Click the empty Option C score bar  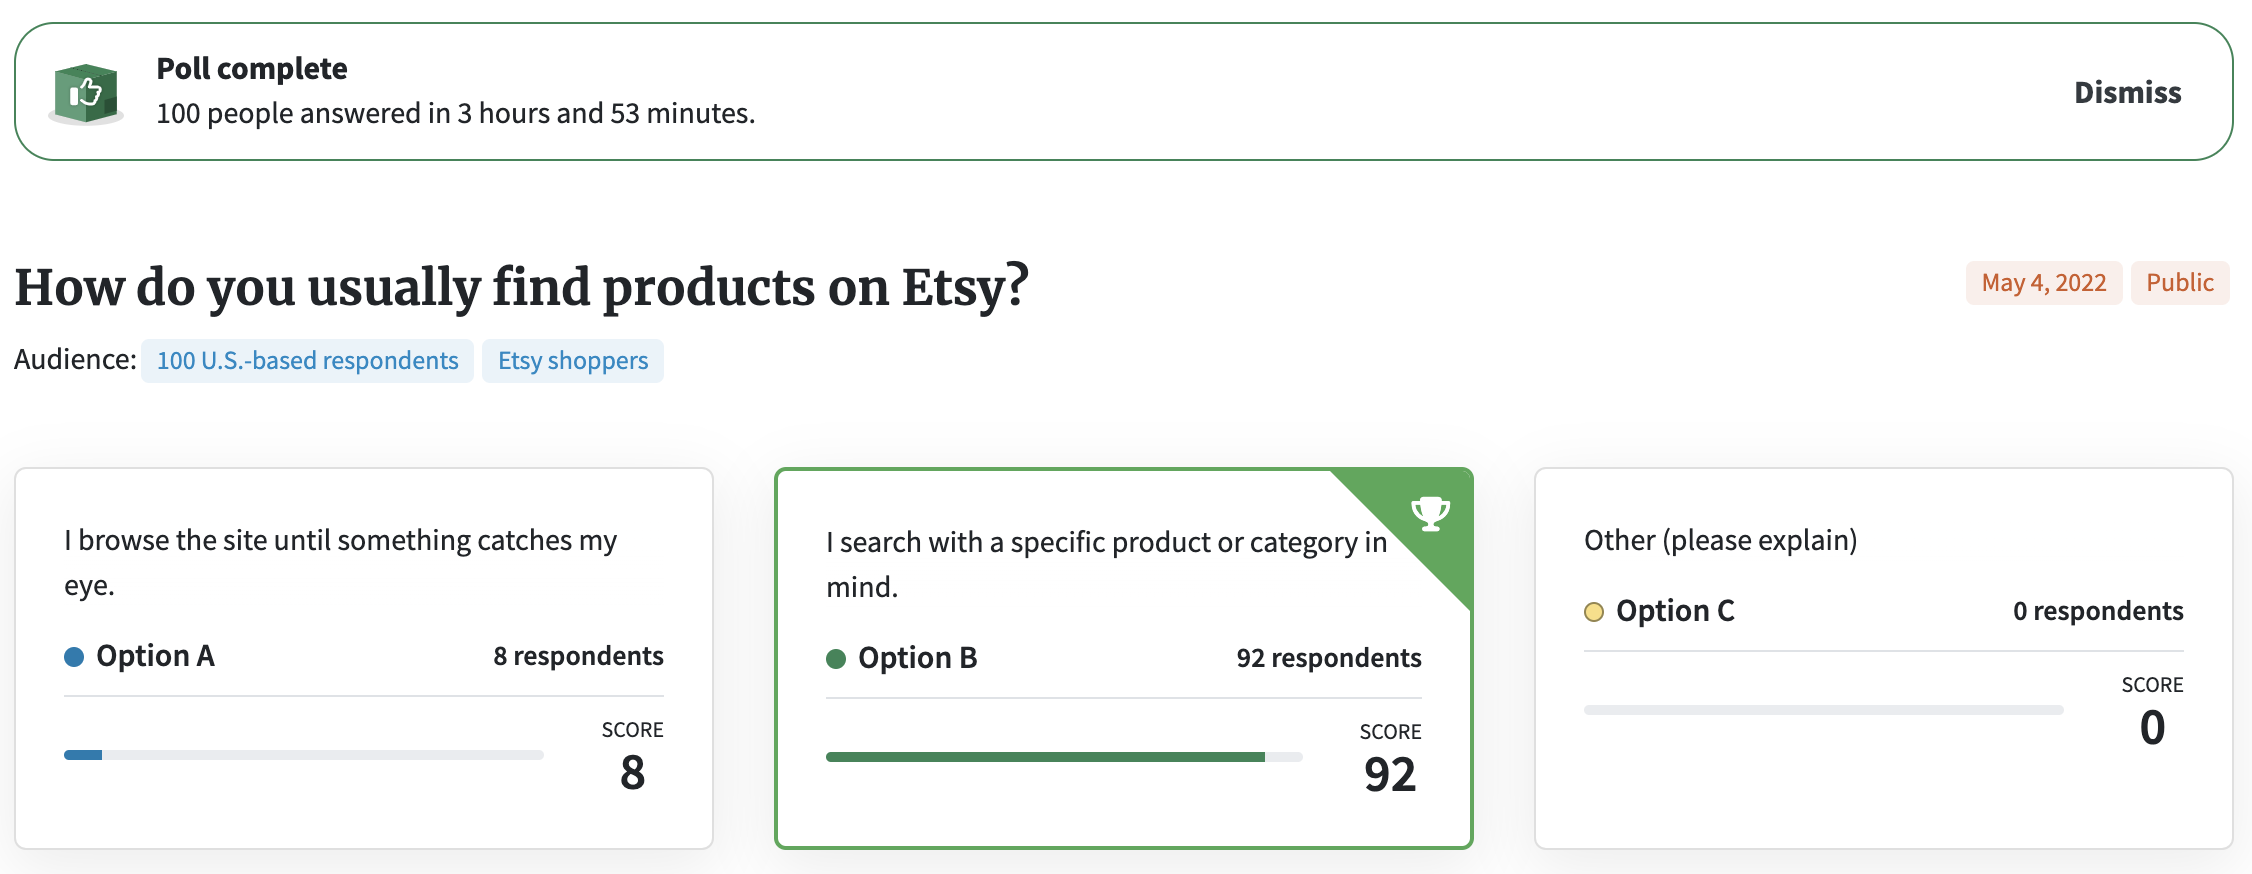pos(1823,710)
